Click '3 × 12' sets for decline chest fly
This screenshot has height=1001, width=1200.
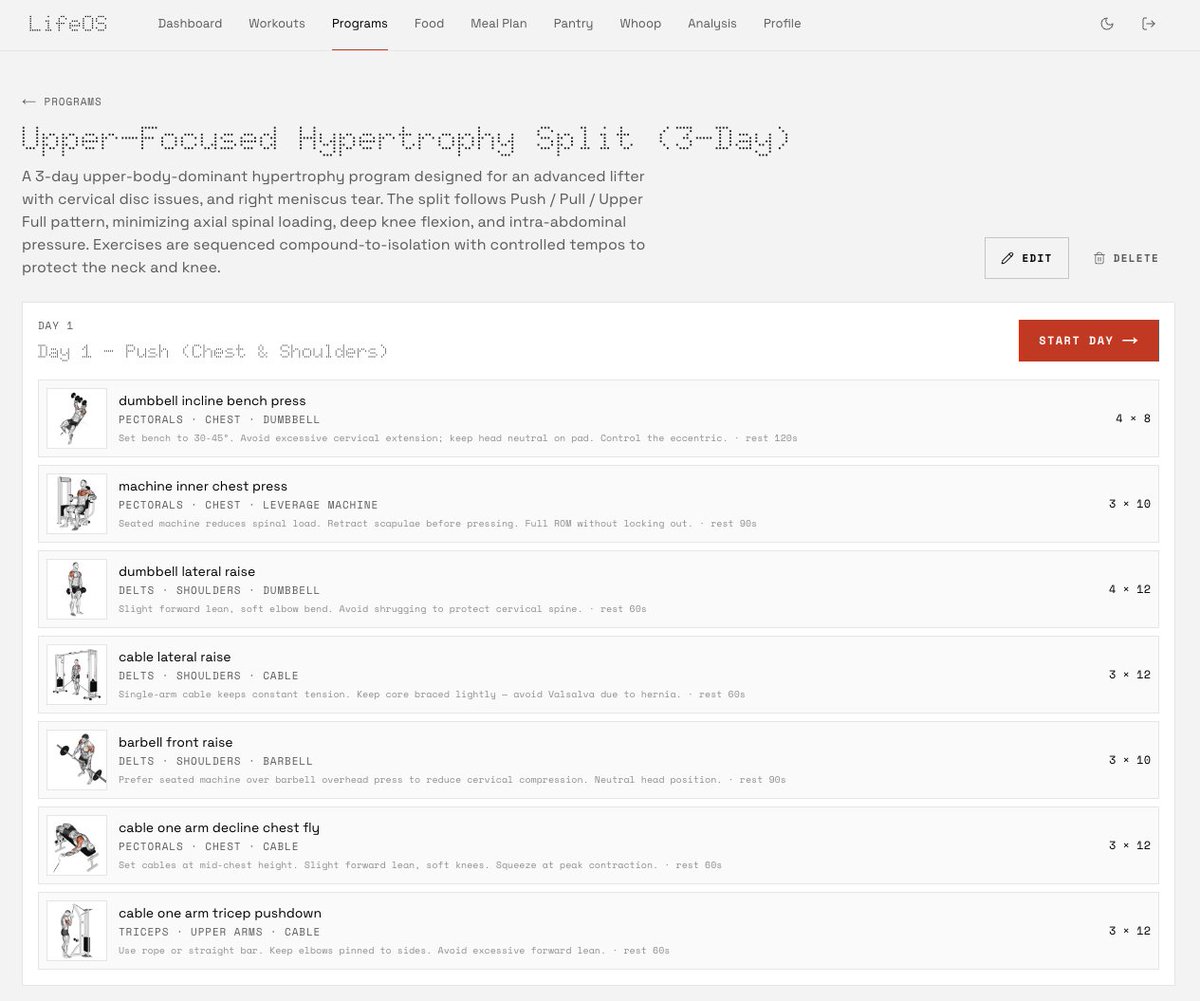pyautogui.click(x=1130, y=846)
